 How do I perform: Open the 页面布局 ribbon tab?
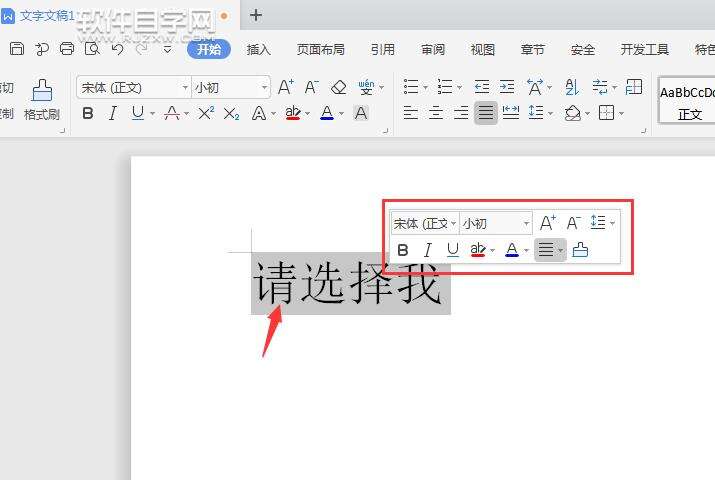(x=321, y=49)
